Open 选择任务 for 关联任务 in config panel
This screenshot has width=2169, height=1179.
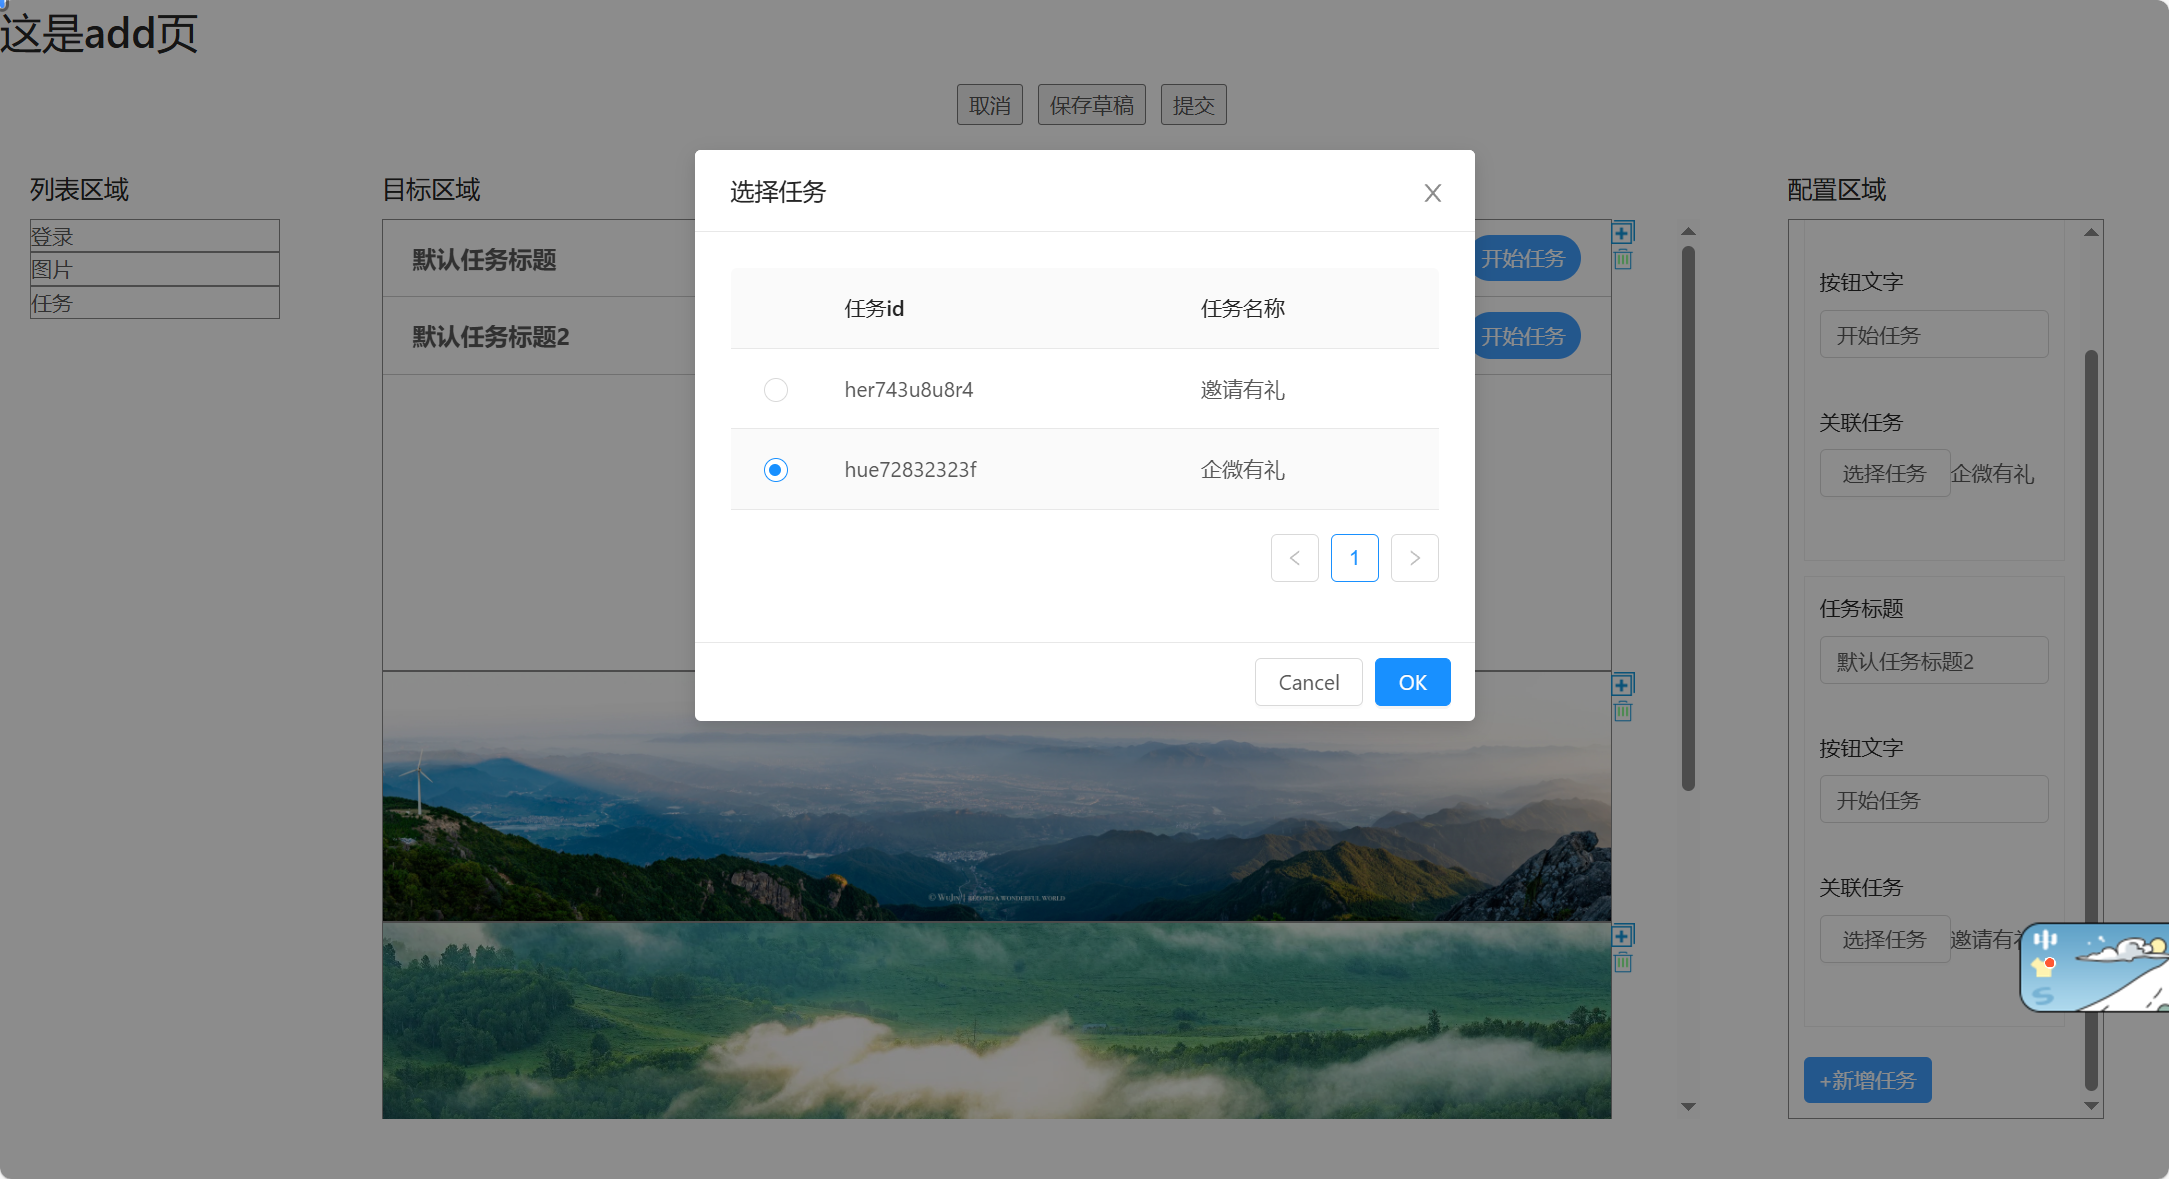1885,472
